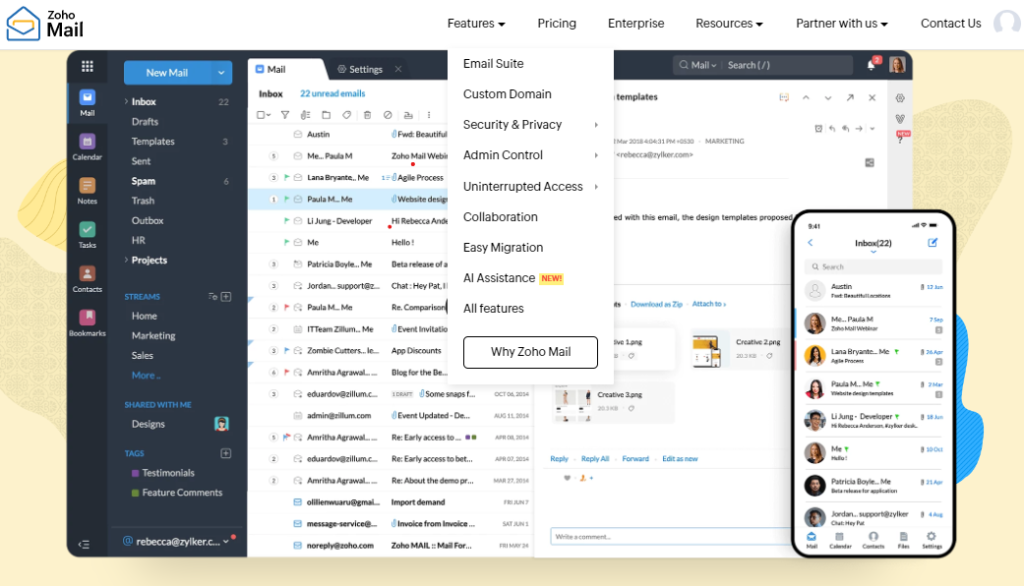Click the Search field in mail header

pos(786,65)
